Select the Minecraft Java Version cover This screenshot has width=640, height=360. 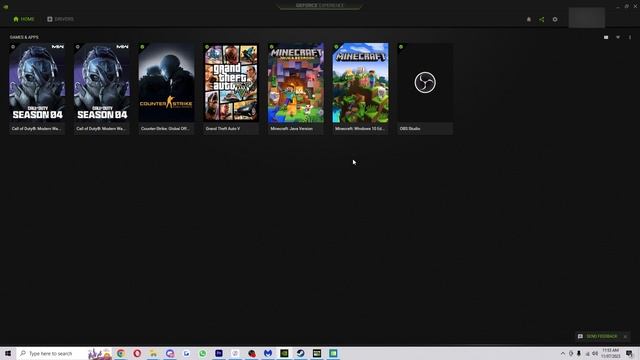coord(296,82)
